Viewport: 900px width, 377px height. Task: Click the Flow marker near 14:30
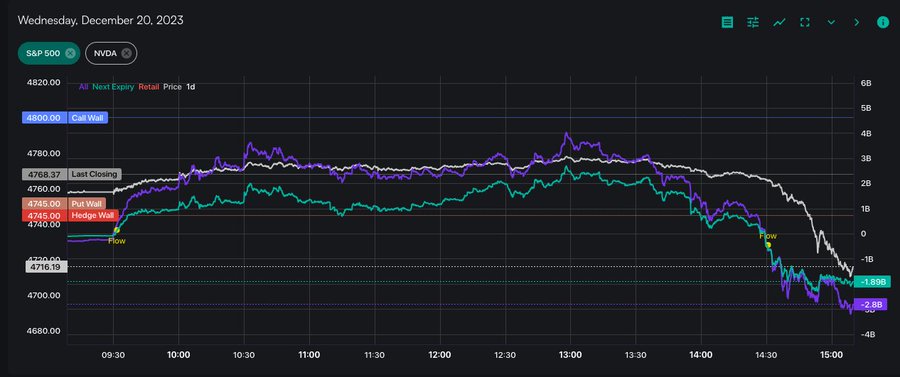[x=768, y=245]
